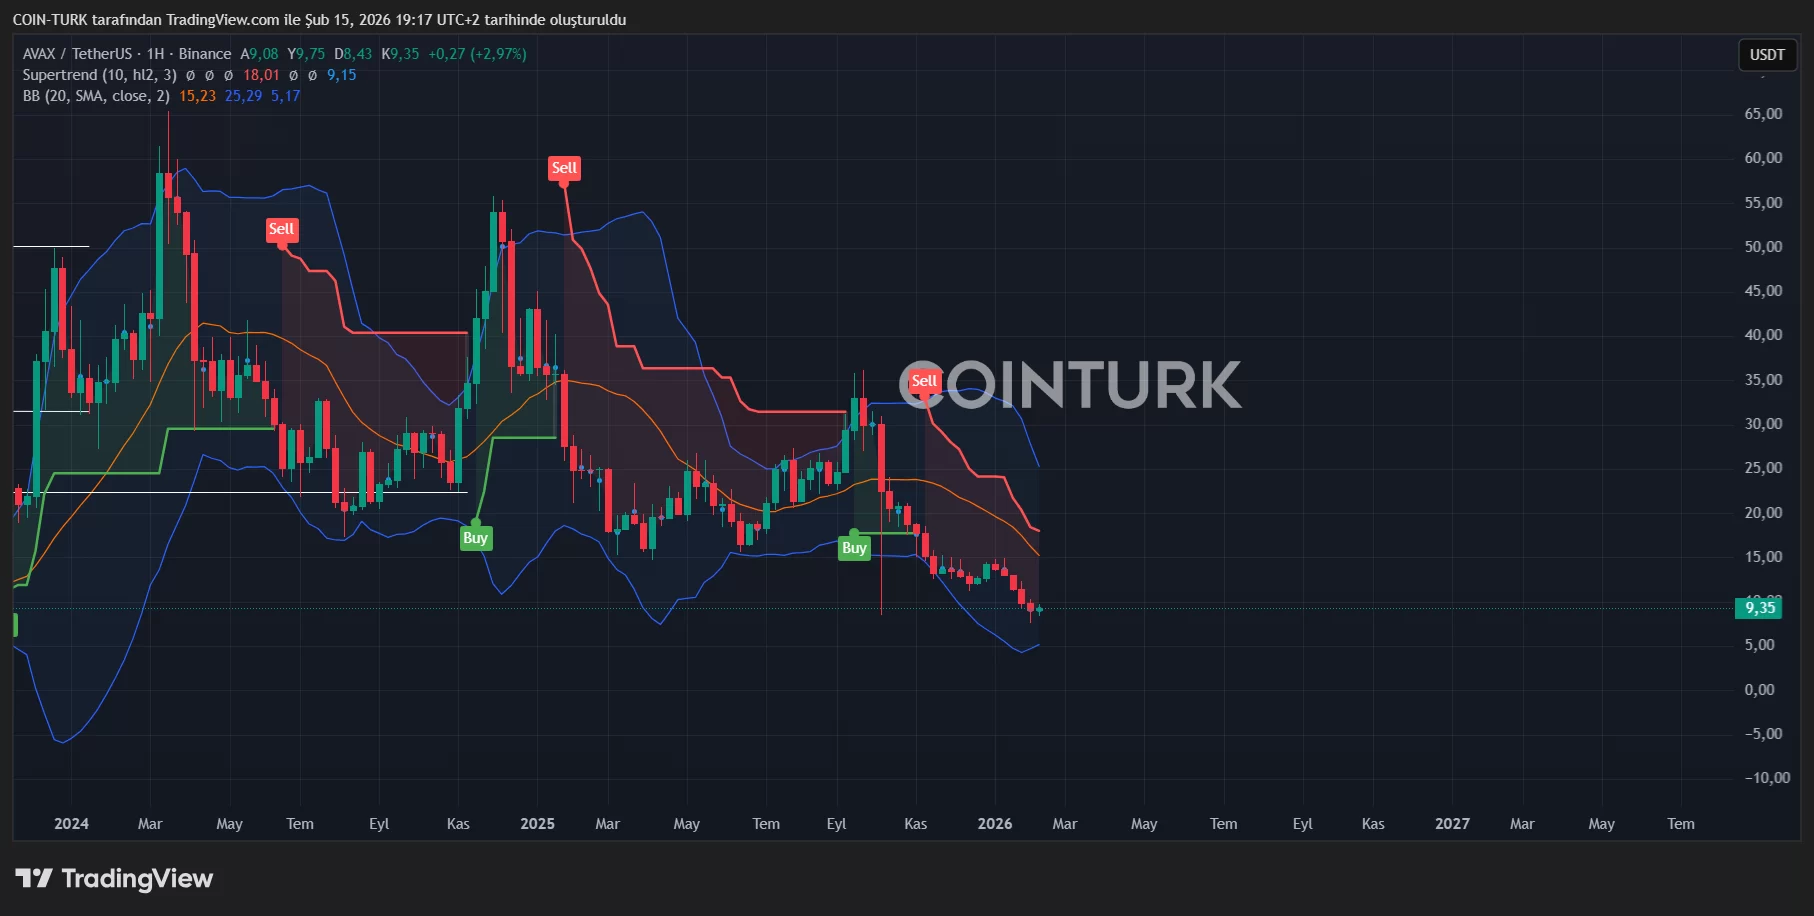Click the 2026 label on the time axis
1814x916 pixels.
point(994,824)
